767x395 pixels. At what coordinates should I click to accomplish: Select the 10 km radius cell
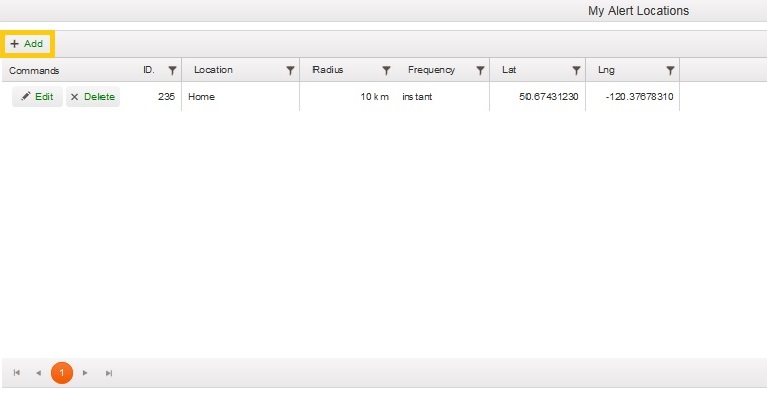(x=374, y=97)
